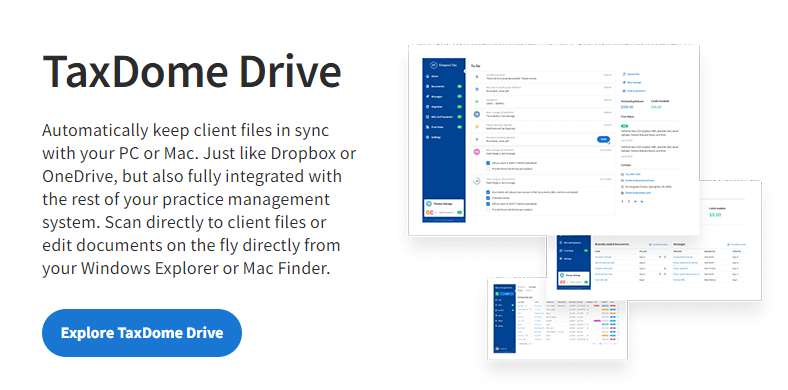This screenshot has height=390, width=788.
Task: Click Settings in the top dashboard screenshot sidebar
Action: [434, 137]
